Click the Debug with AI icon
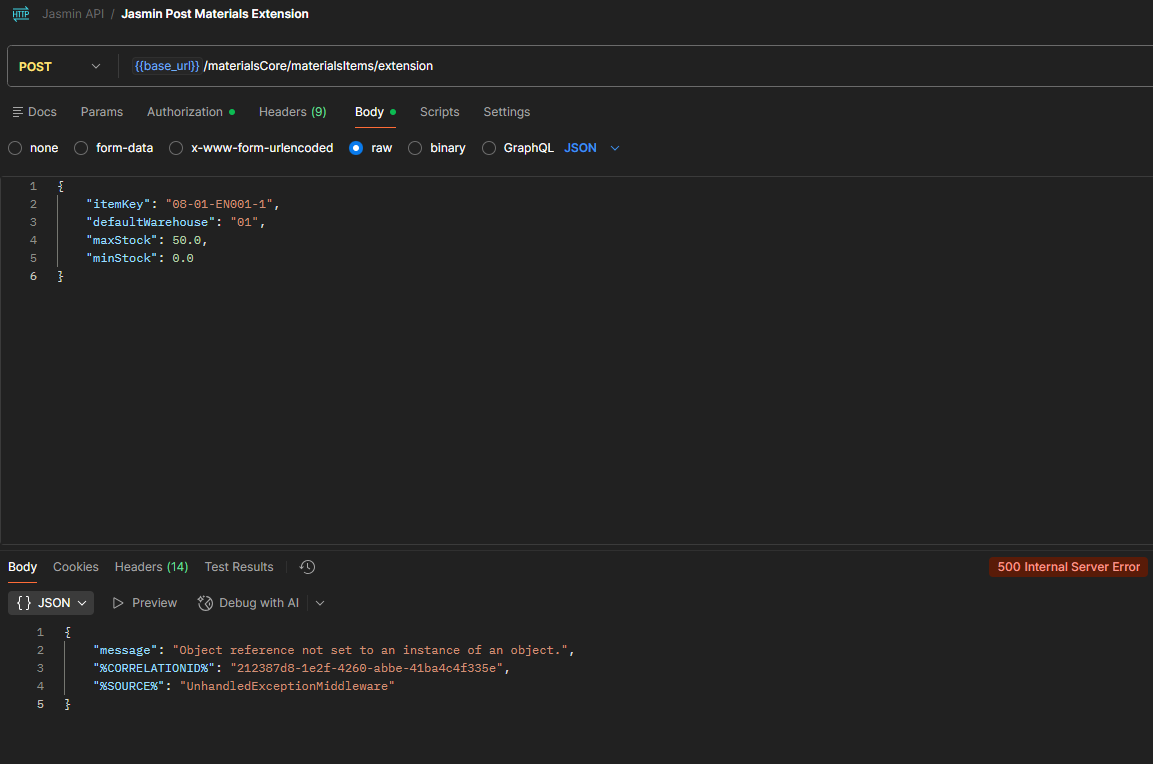 coord(205,603)
